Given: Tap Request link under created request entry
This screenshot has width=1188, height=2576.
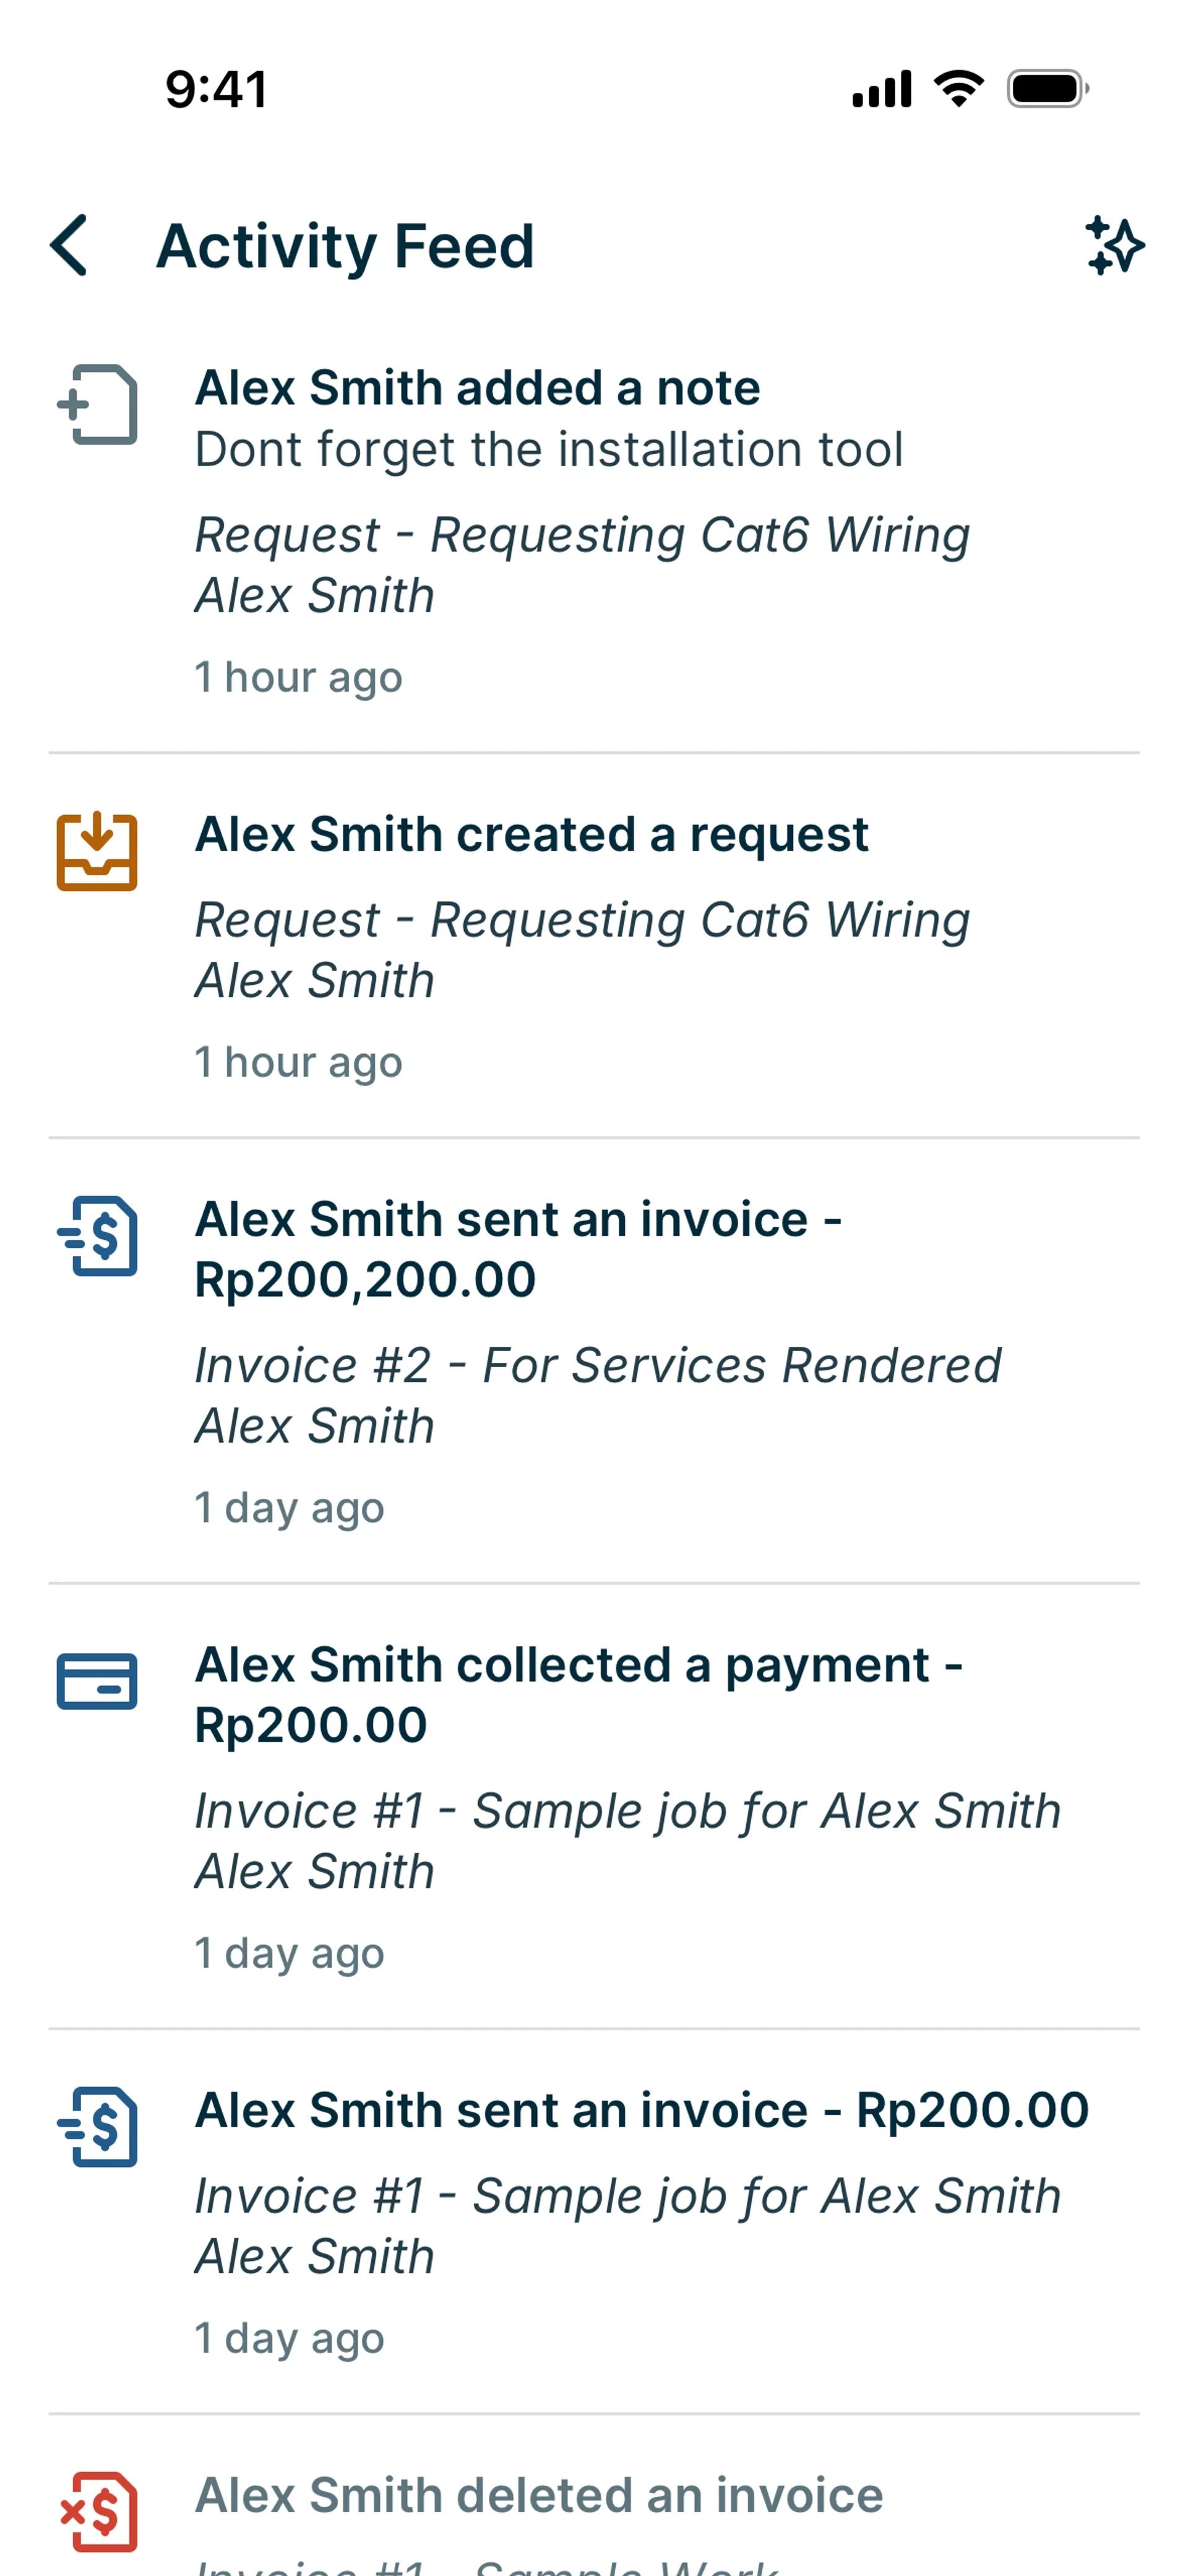Looking at the screenshot, I should [582, 920].
